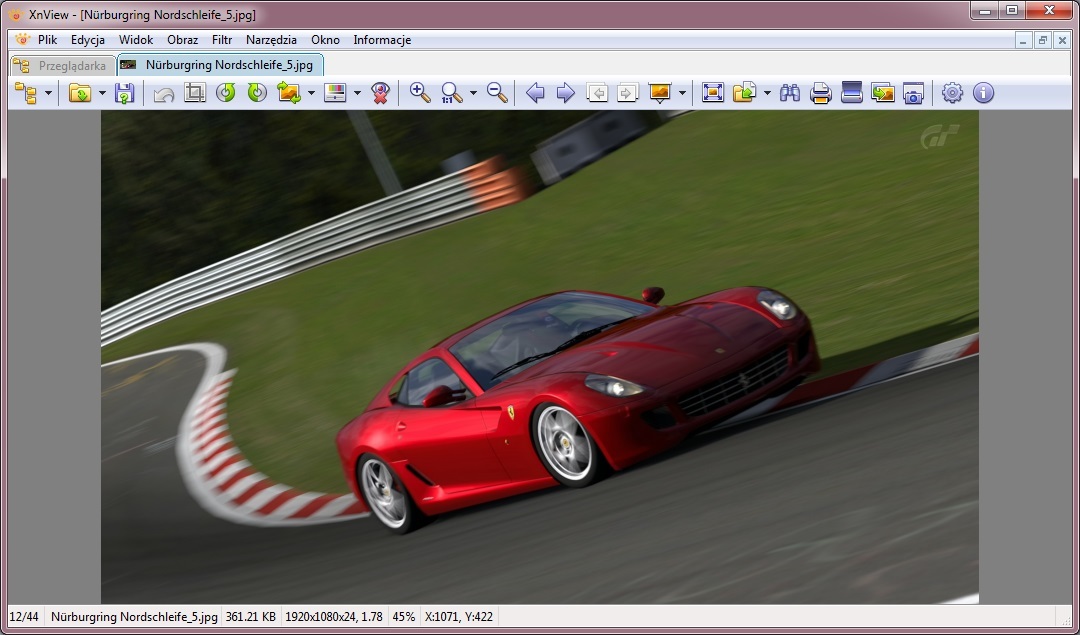
Task: Switch to the Przeglądarka tab
Action: tap(63, 65)
